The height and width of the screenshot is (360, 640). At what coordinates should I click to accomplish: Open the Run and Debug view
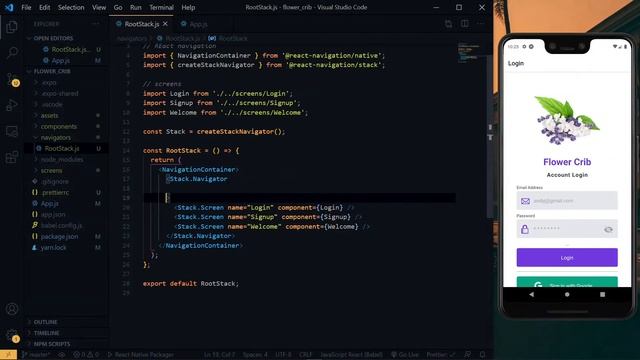12,105
